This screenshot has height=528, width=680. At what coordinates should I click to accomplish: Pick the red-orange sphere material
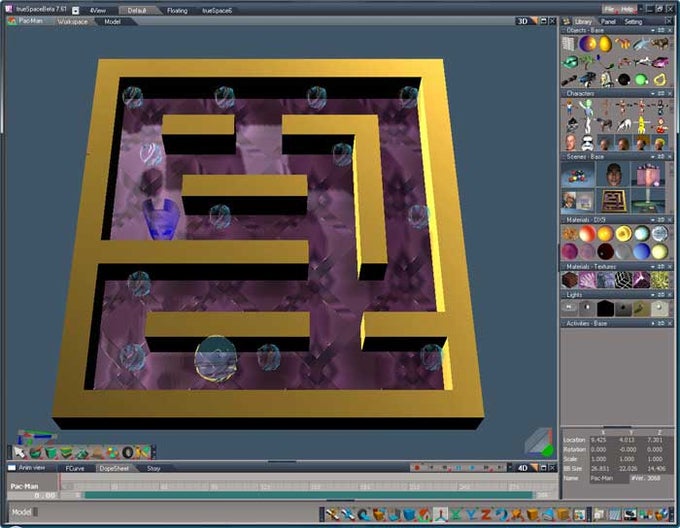click(x=587, y=234)
